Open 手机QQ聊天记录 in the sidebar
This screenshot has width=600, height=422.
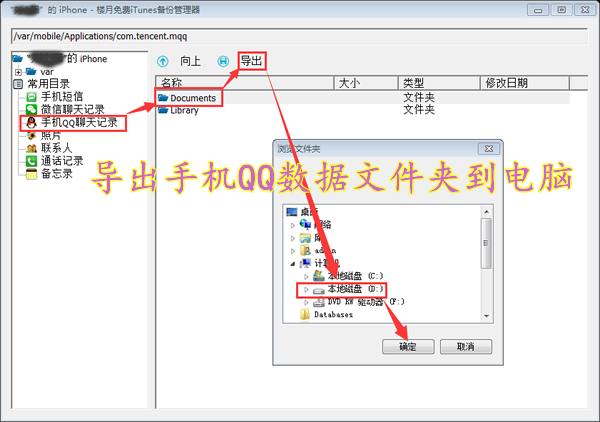(79, 122)
